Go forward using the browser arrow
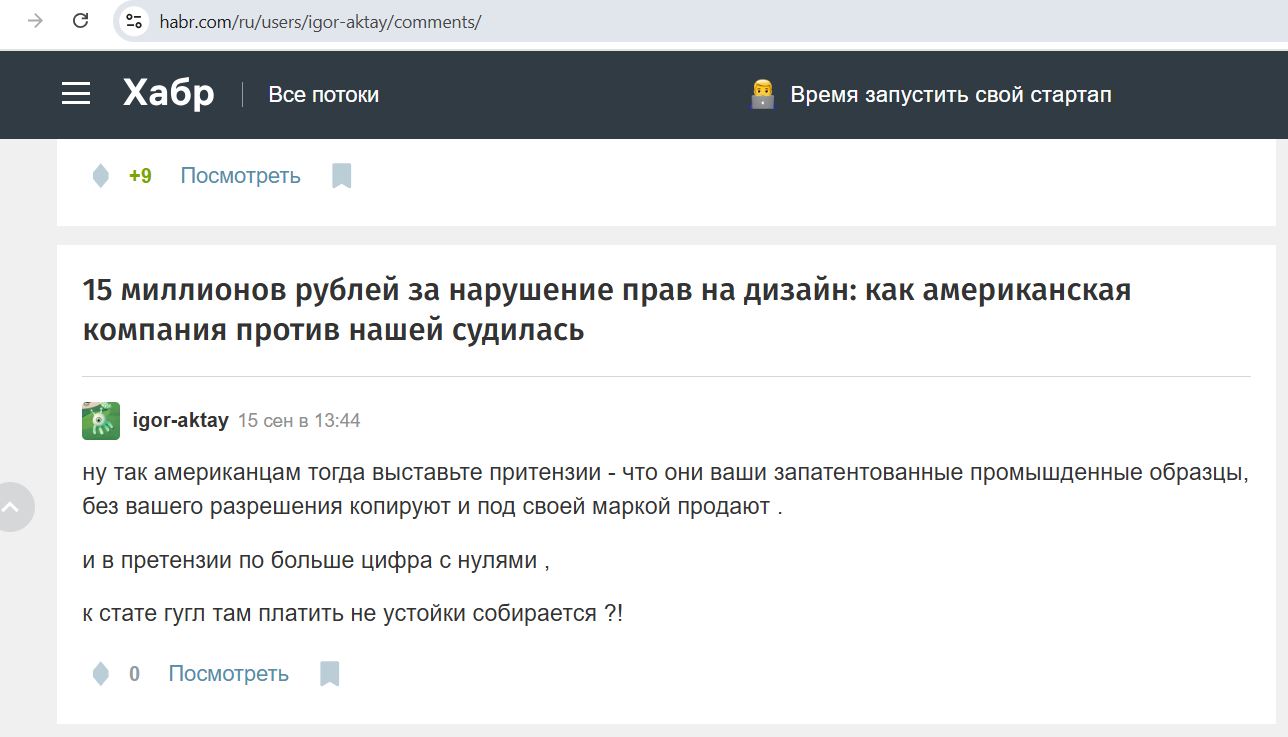 point(35,21)
